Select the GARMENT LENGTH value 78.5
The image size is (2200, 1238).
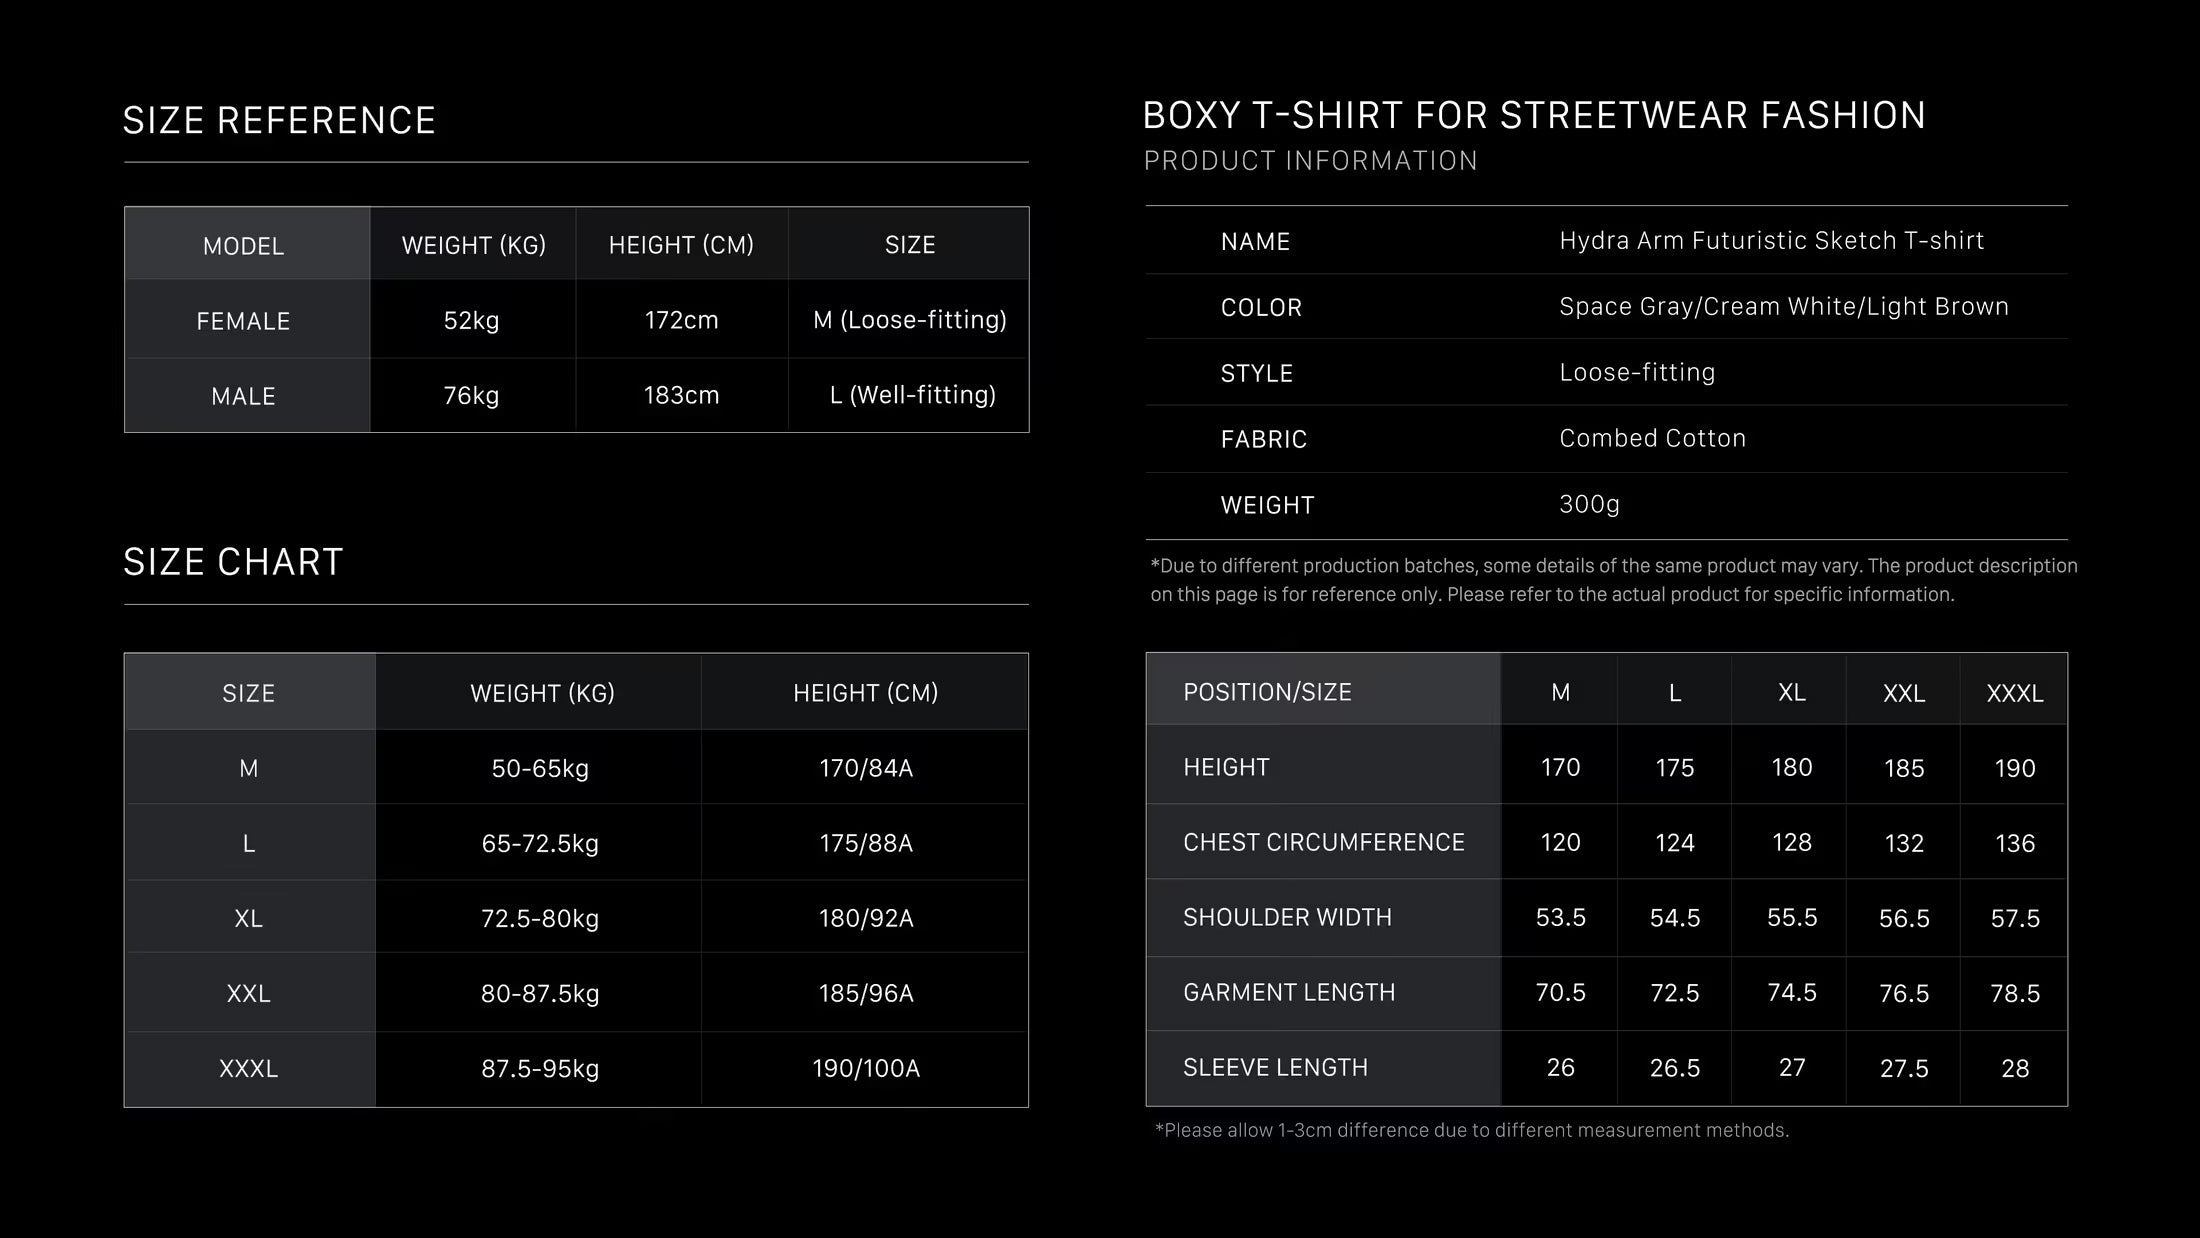[x=2015, y=993]
